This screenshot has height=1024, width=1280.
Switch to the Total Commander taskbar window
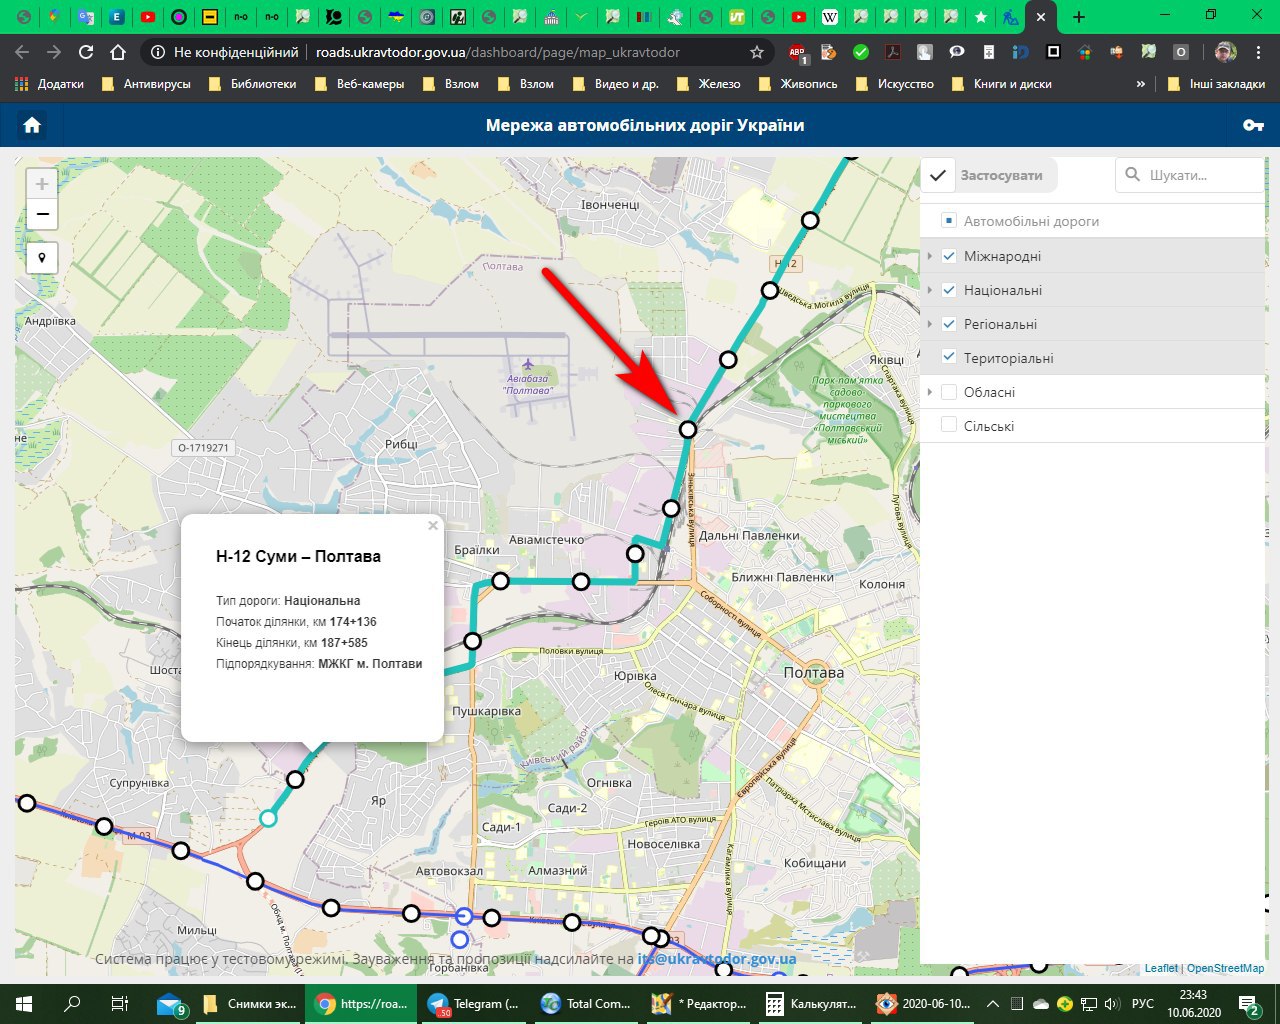(x=586, y=1003)
